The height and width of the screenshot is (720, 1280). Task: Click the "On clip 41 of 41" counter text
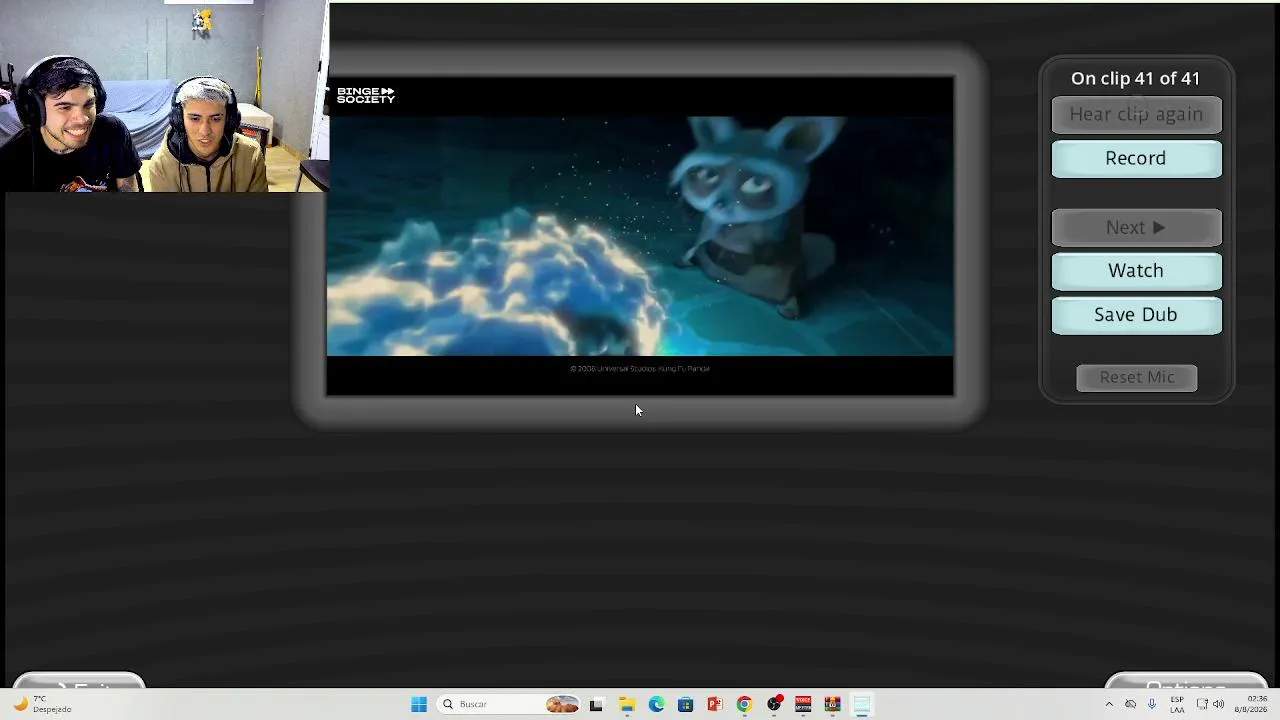[x=1135, y=78]
